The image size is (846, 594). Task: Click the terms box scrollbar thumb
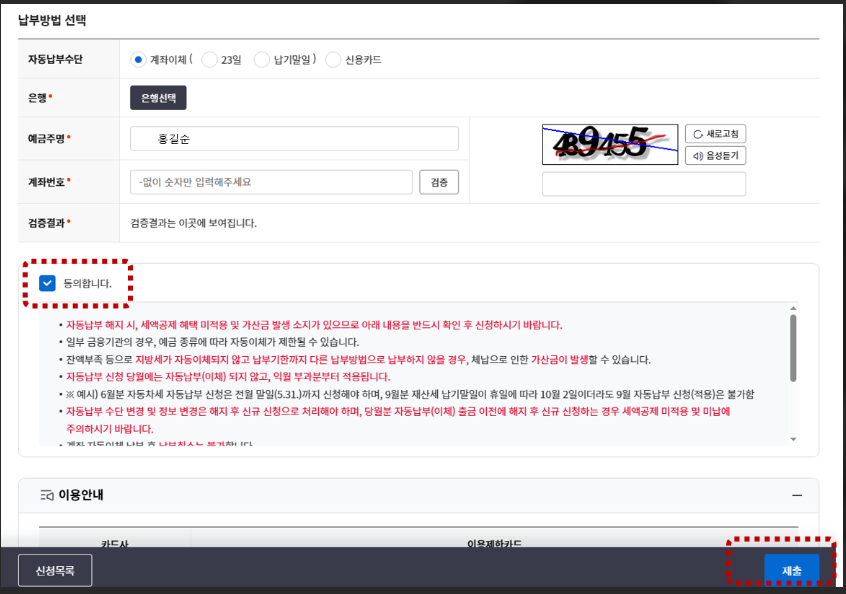tap(793, 348)
